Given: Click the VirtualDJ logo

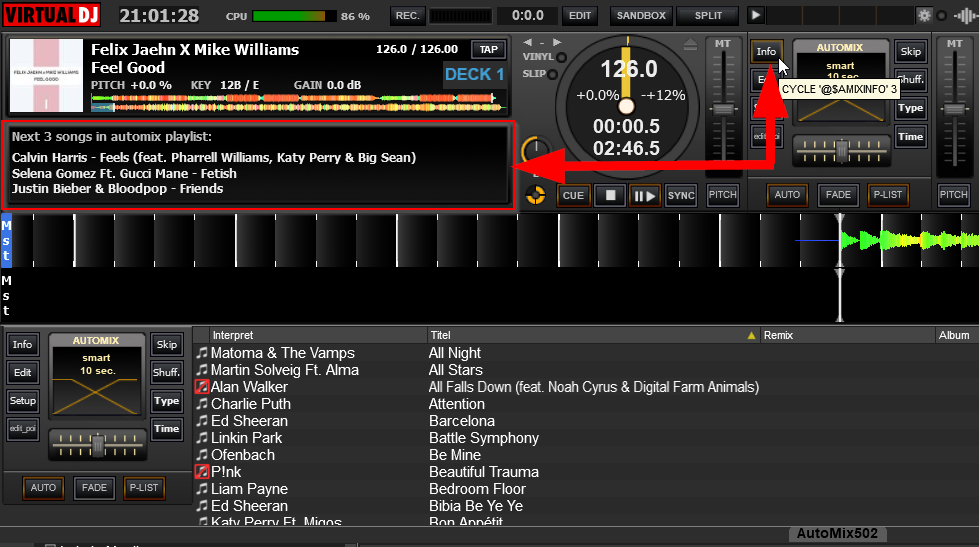Looking at the screenshot, I should 52,15.
